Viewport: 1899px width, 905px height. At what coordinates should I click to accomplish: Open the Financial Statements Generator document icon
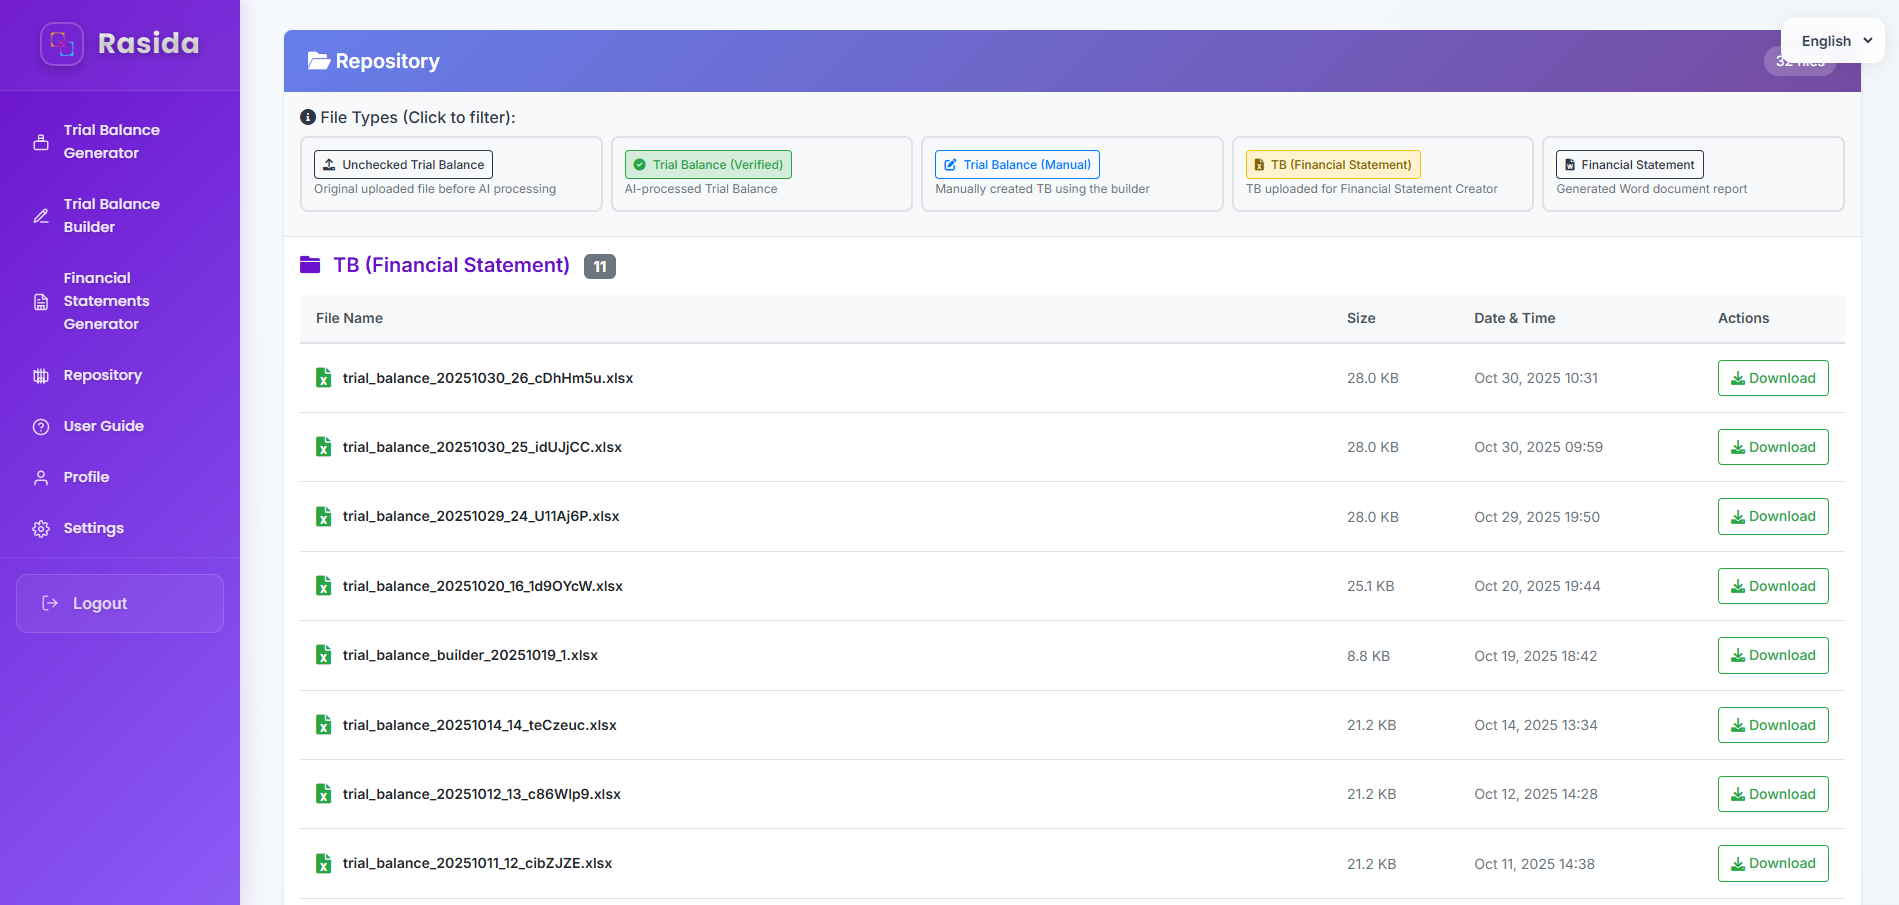[41, 301]
